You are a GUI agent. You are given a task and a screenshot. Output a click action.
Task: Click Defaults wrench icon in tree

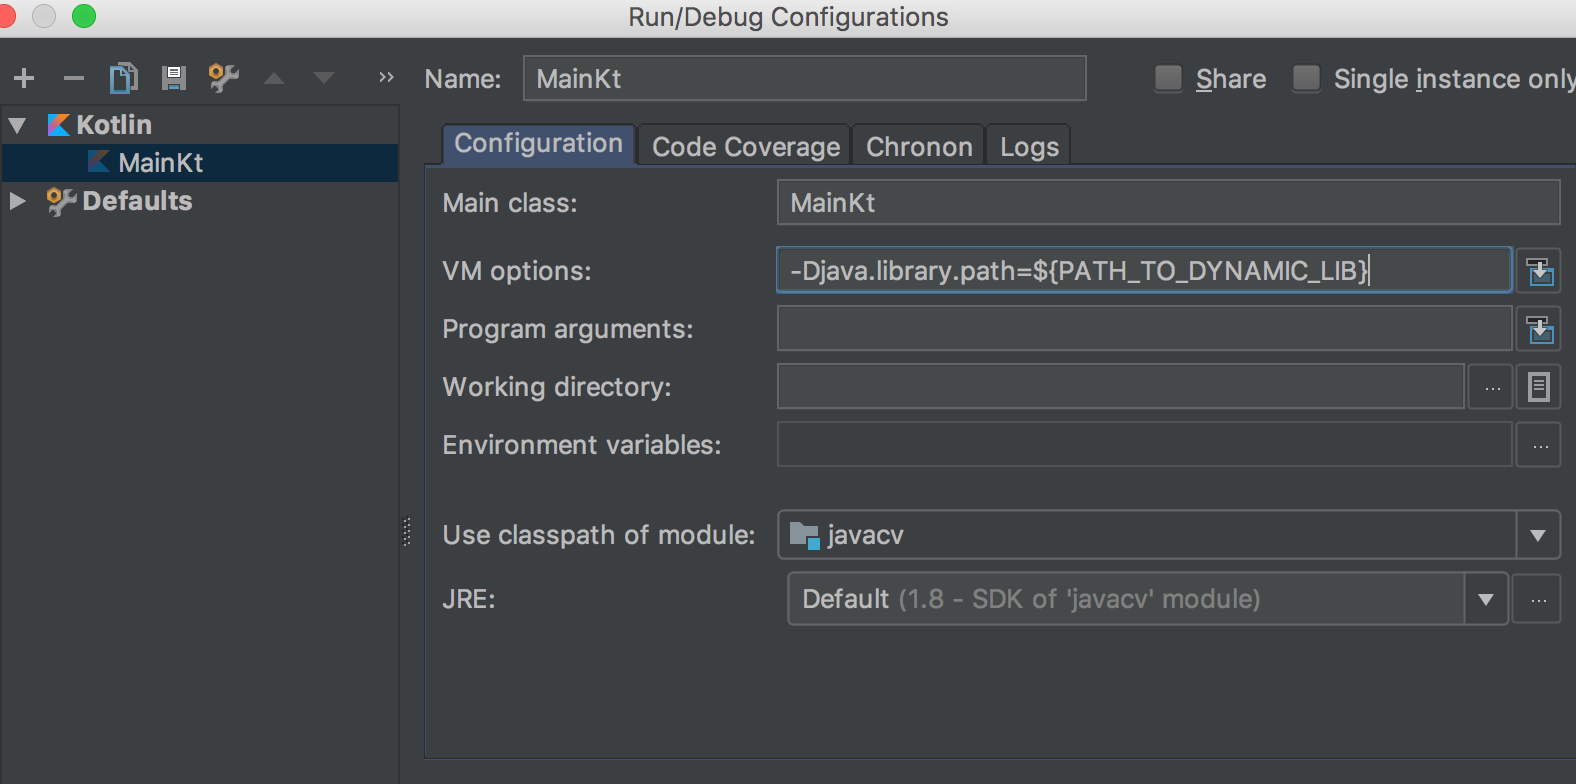click(61, 201)
